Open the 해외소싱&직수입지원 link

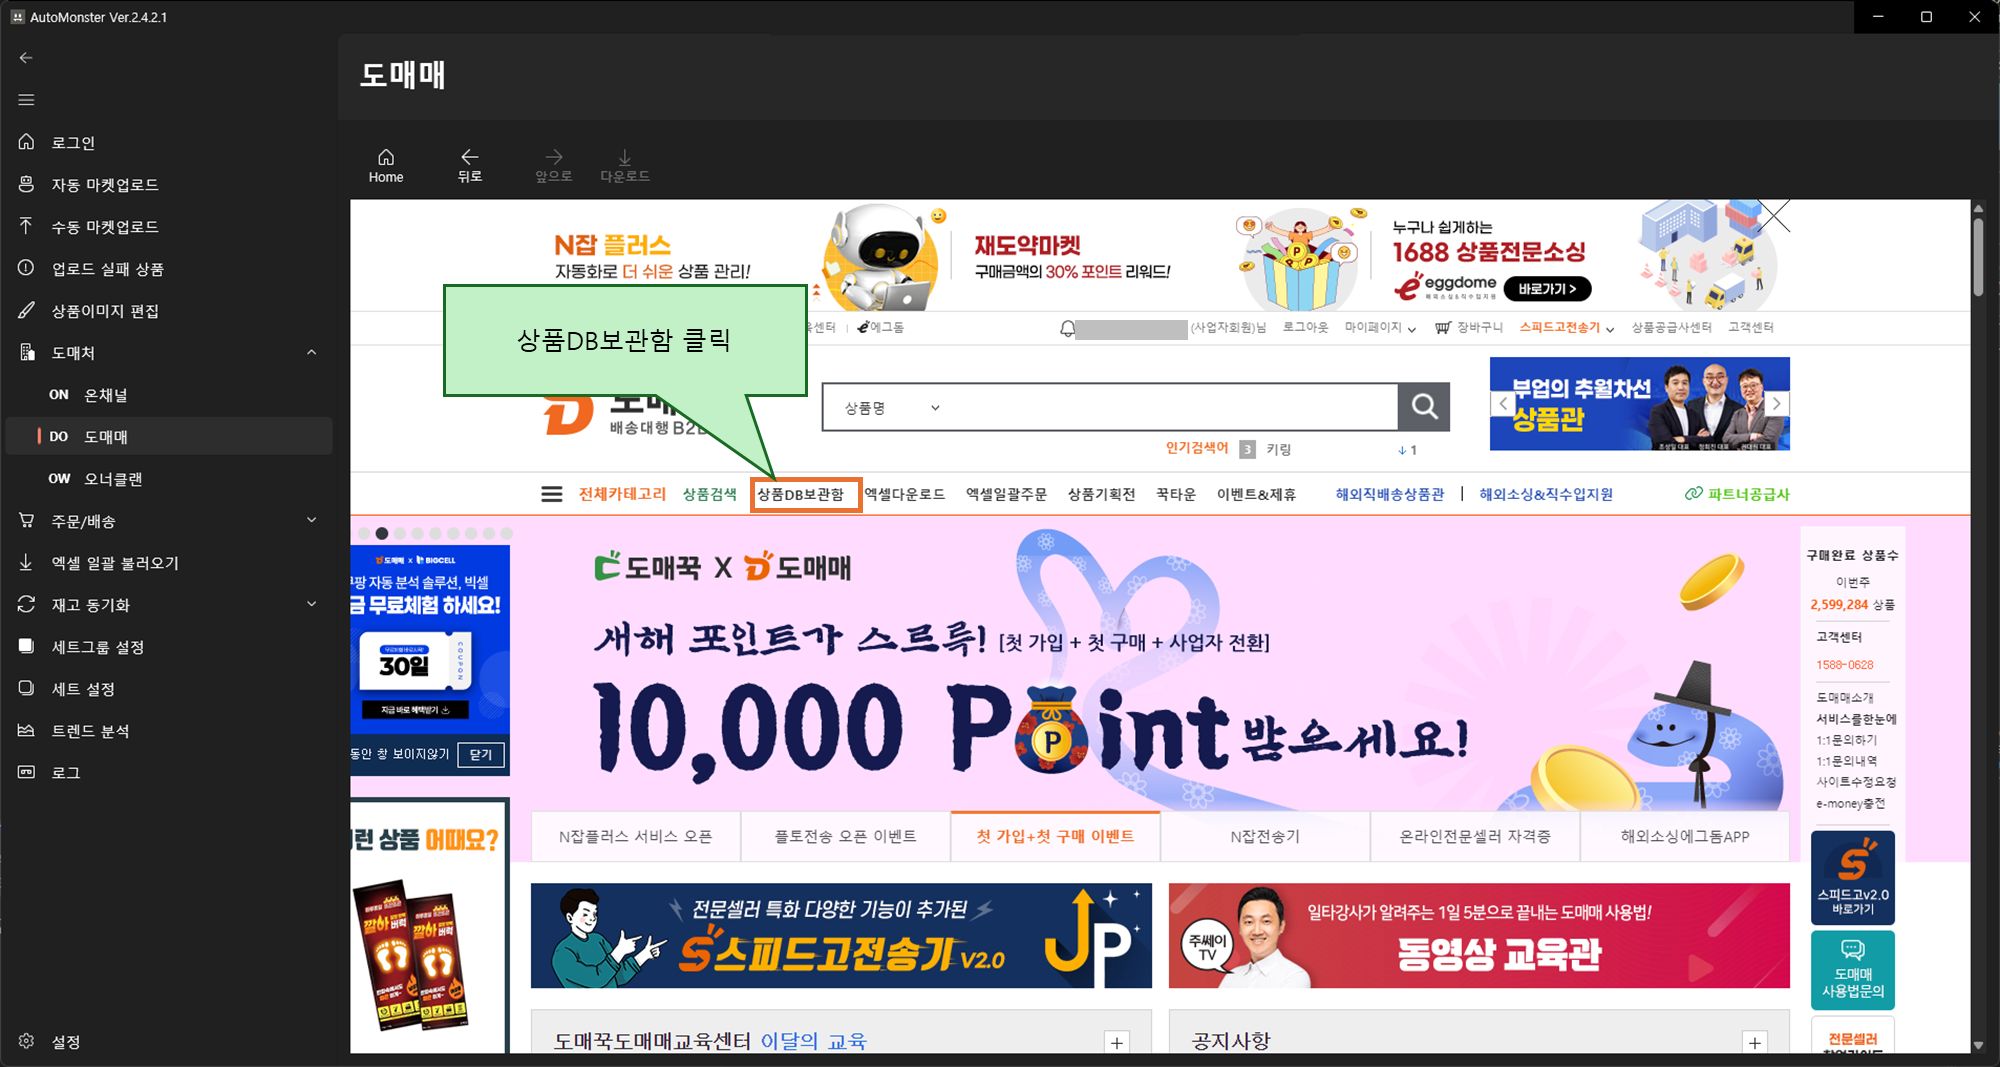pyautogui.click(x=1546, y=495)
